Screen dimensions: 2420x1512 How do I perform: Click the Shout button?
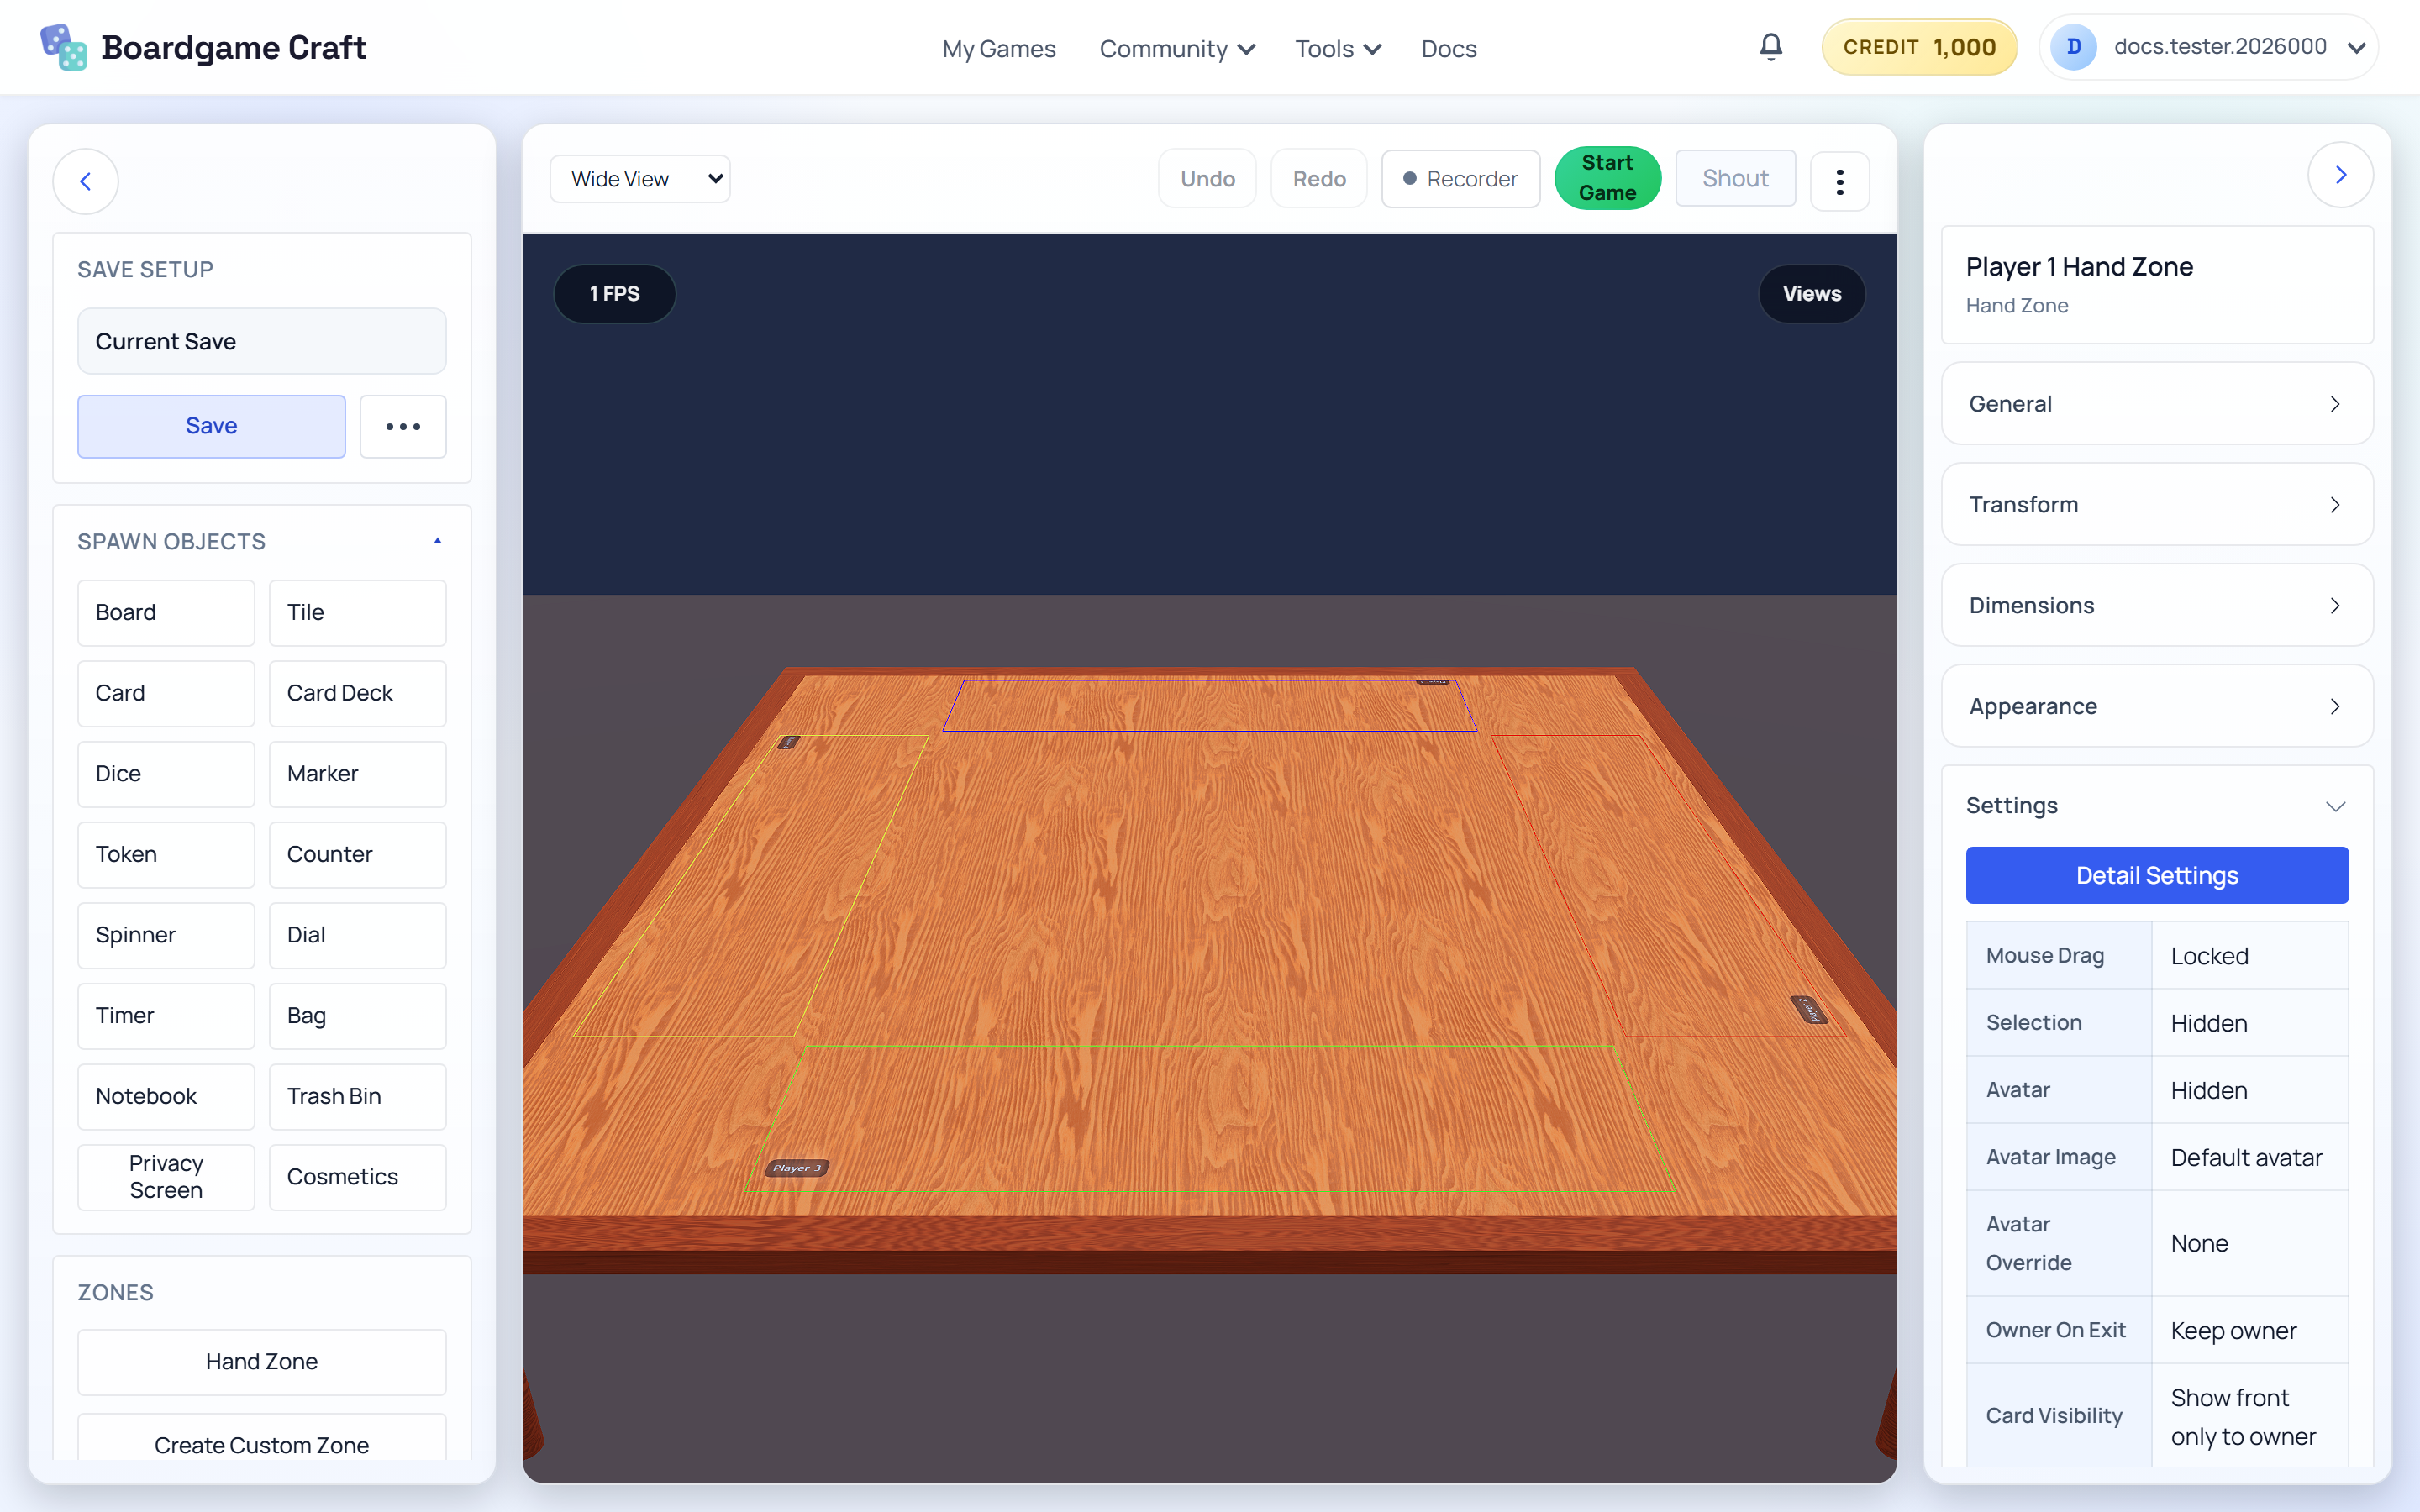(1735, 179)
